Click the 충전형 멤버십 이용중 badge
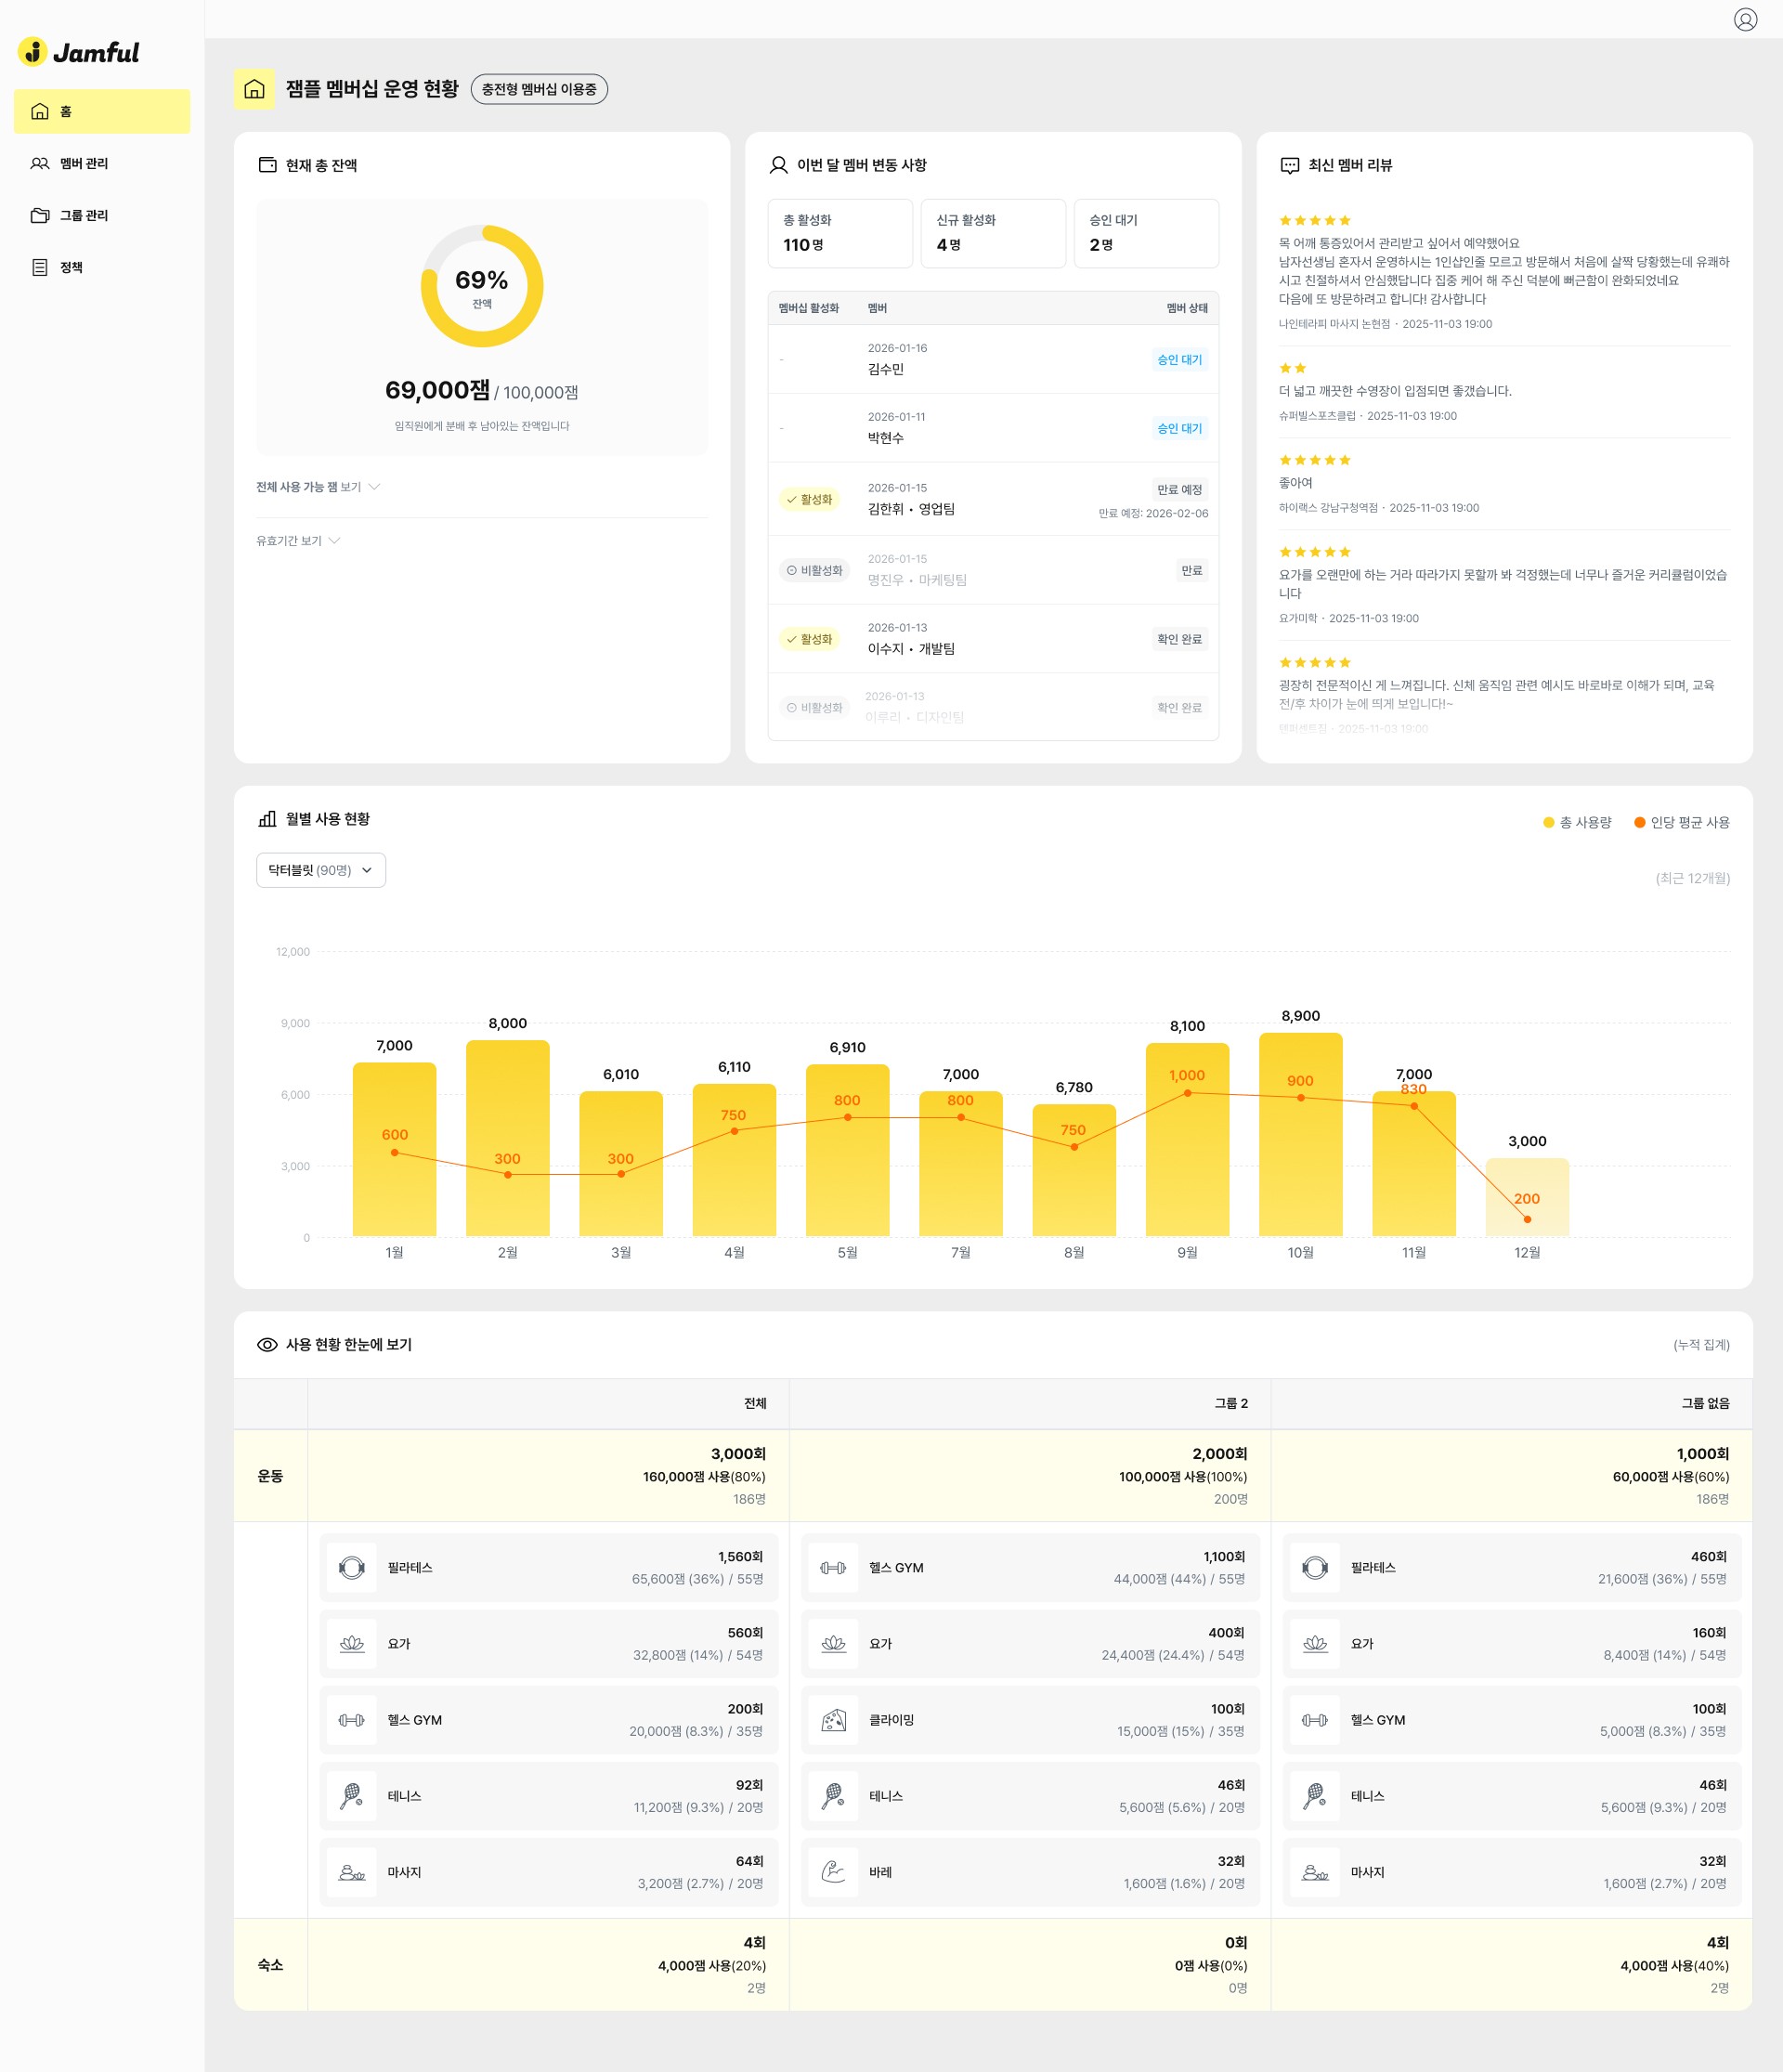1783x2072 pixels. [539, 89]
